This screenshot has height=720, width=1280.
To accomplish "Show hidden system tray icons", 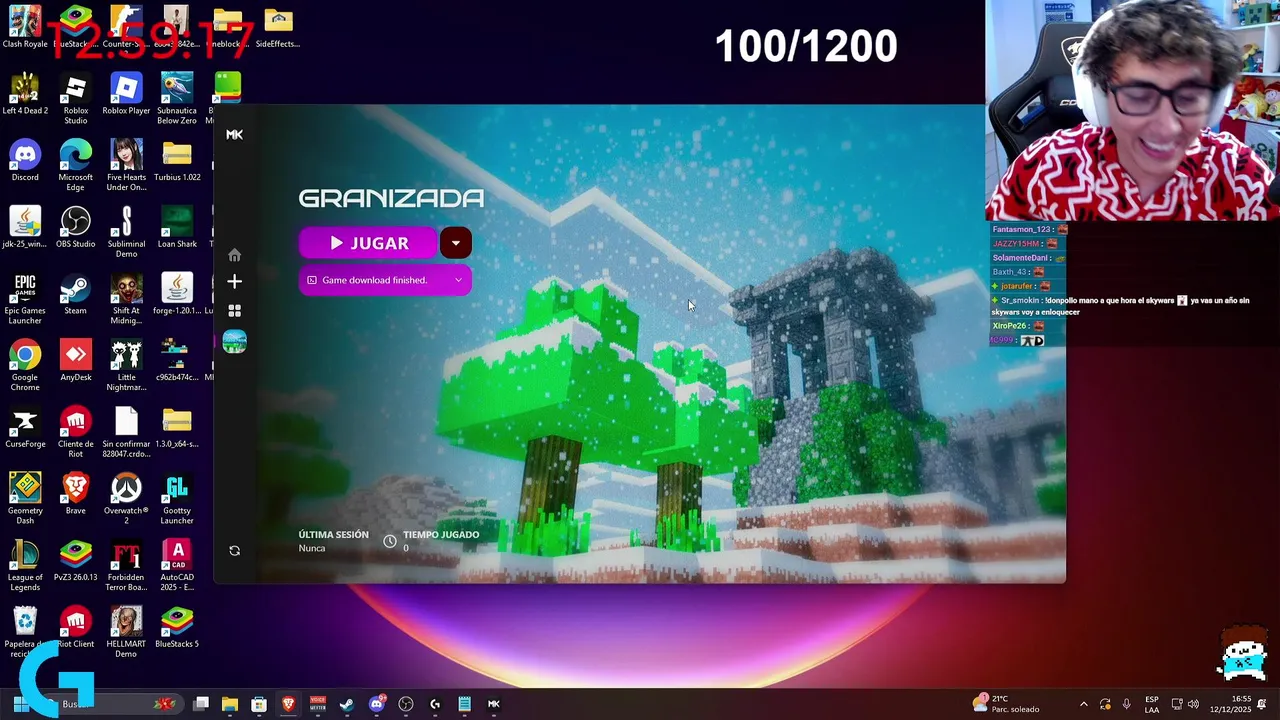I will [1083, 704].
